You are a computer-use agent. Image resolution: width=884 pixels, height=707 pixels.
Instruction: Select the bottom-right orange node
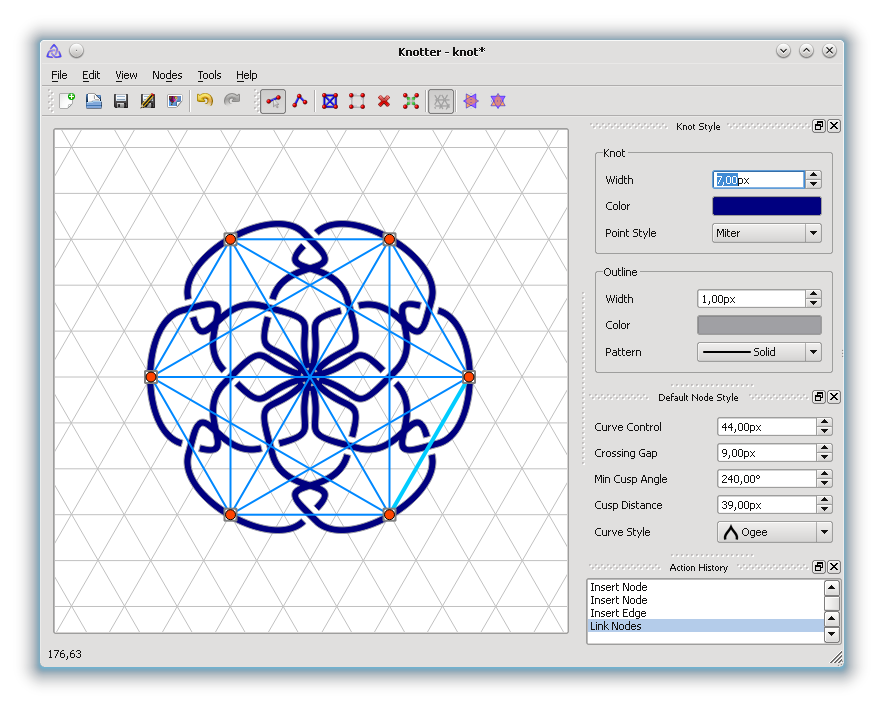(x=389, y=514)
